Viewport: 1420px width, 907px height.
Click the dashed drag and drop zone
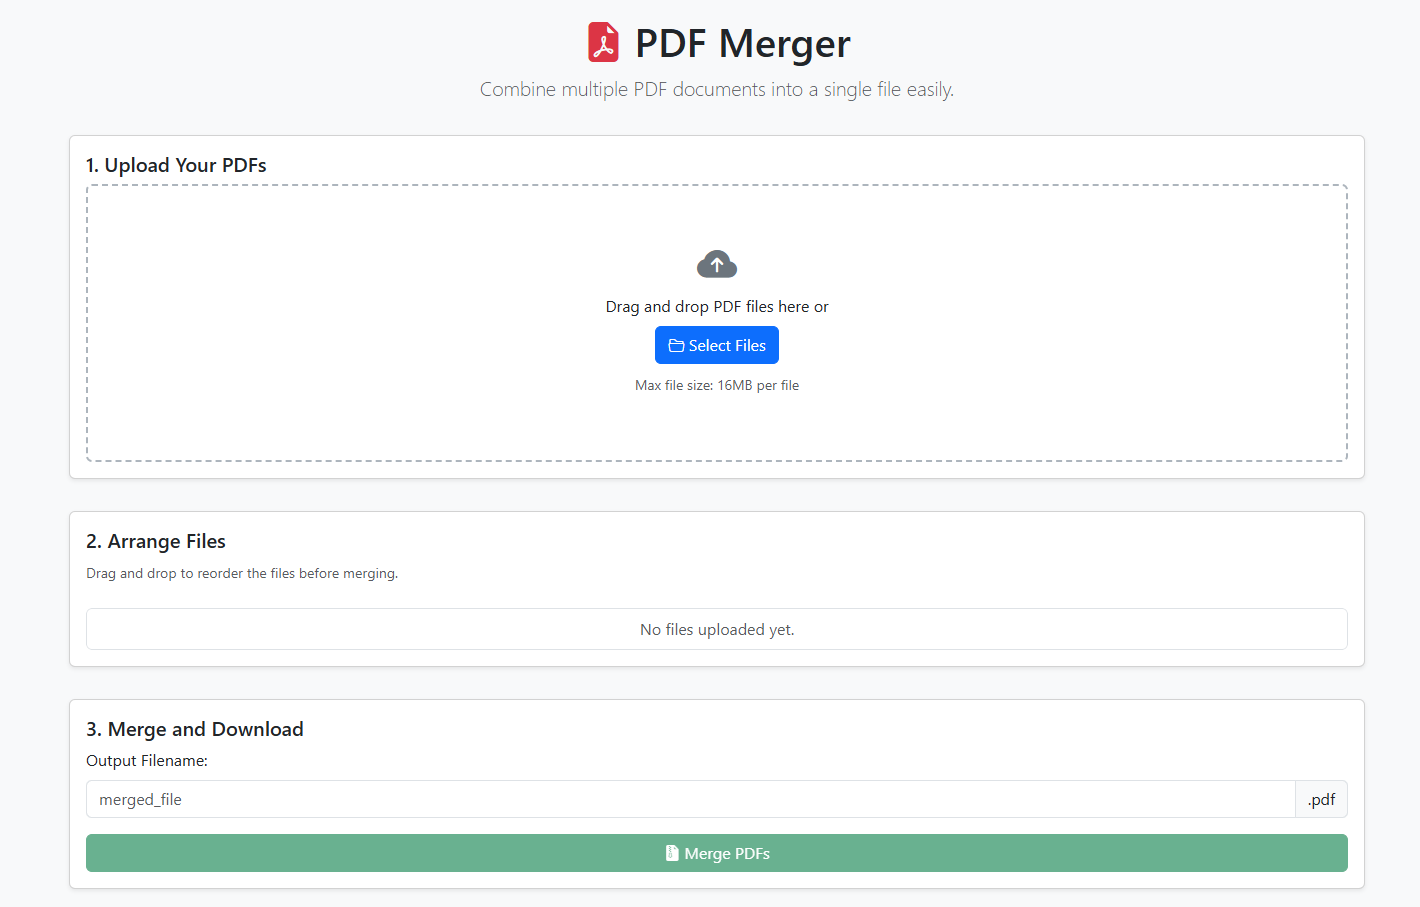pyautogui.click(x=716, y=430)
